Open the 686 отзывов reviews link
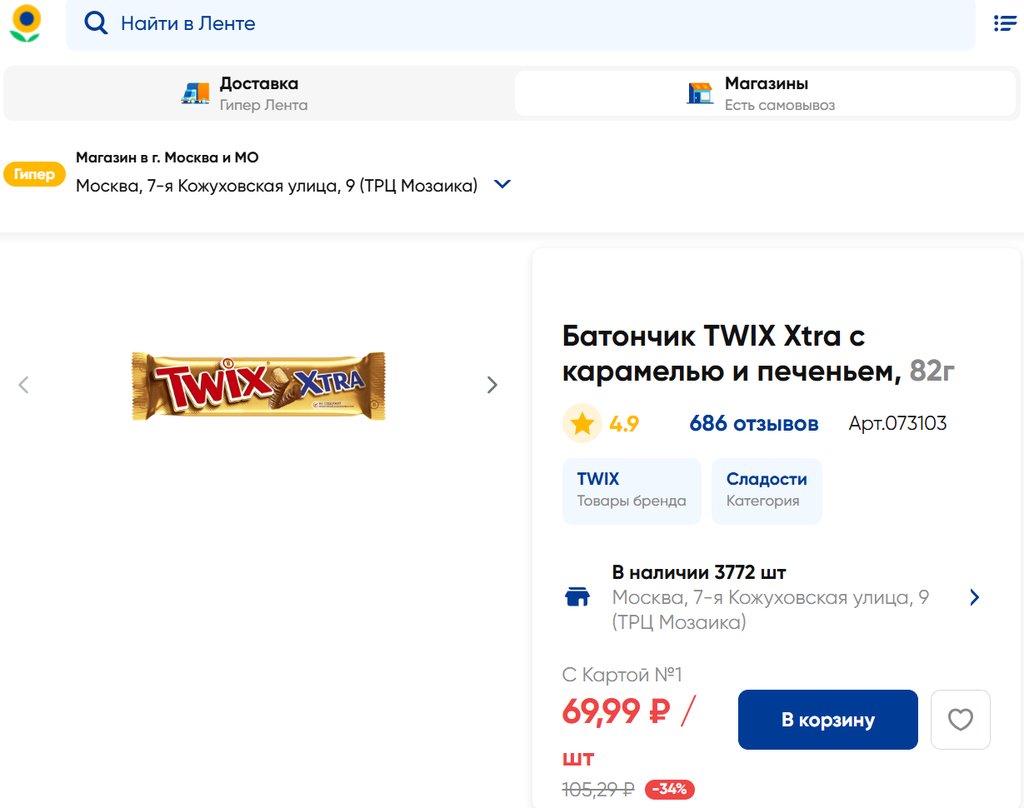 coord(753,424)
